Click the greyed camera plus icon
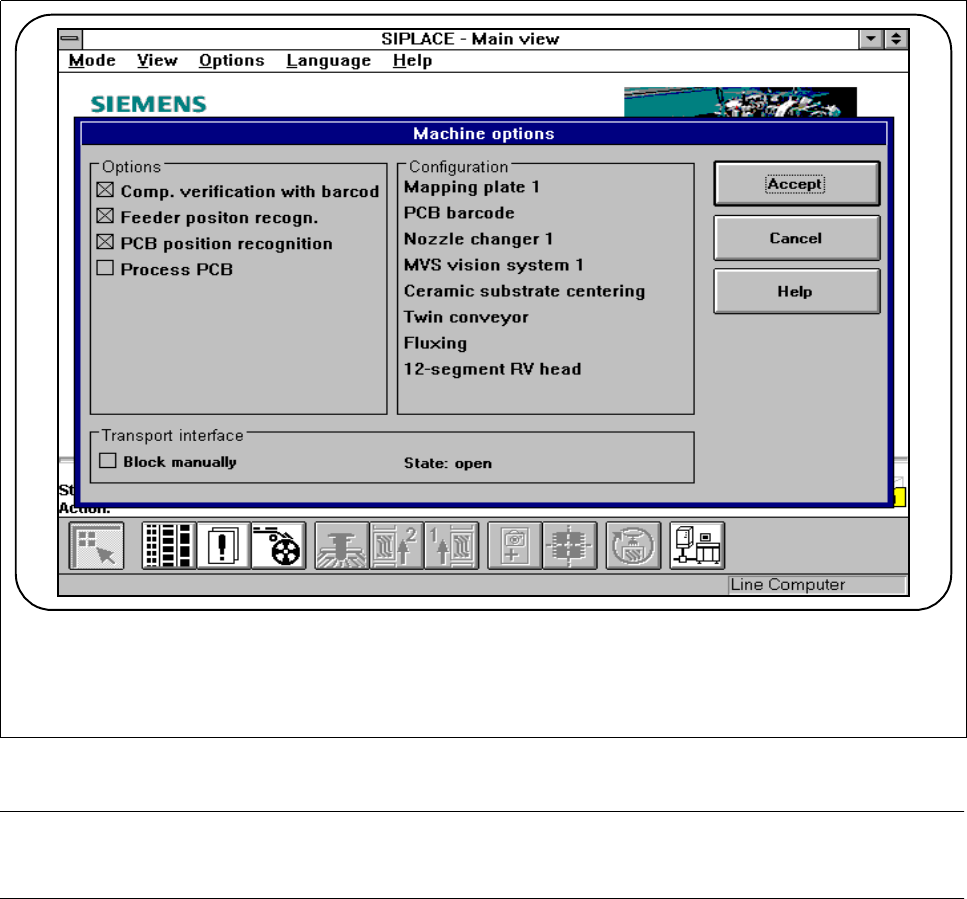Screen dimensions: 967x899 click(x=514, y=546)
